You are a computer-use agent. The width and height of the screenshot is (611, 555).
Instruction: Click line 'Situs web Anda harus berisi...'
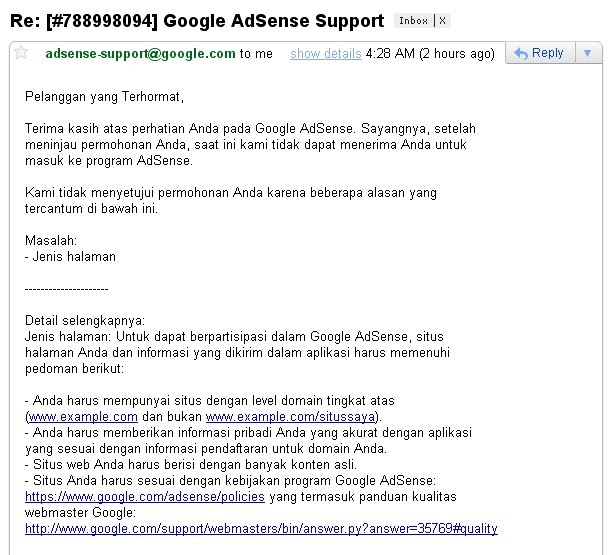click(191, 465)
